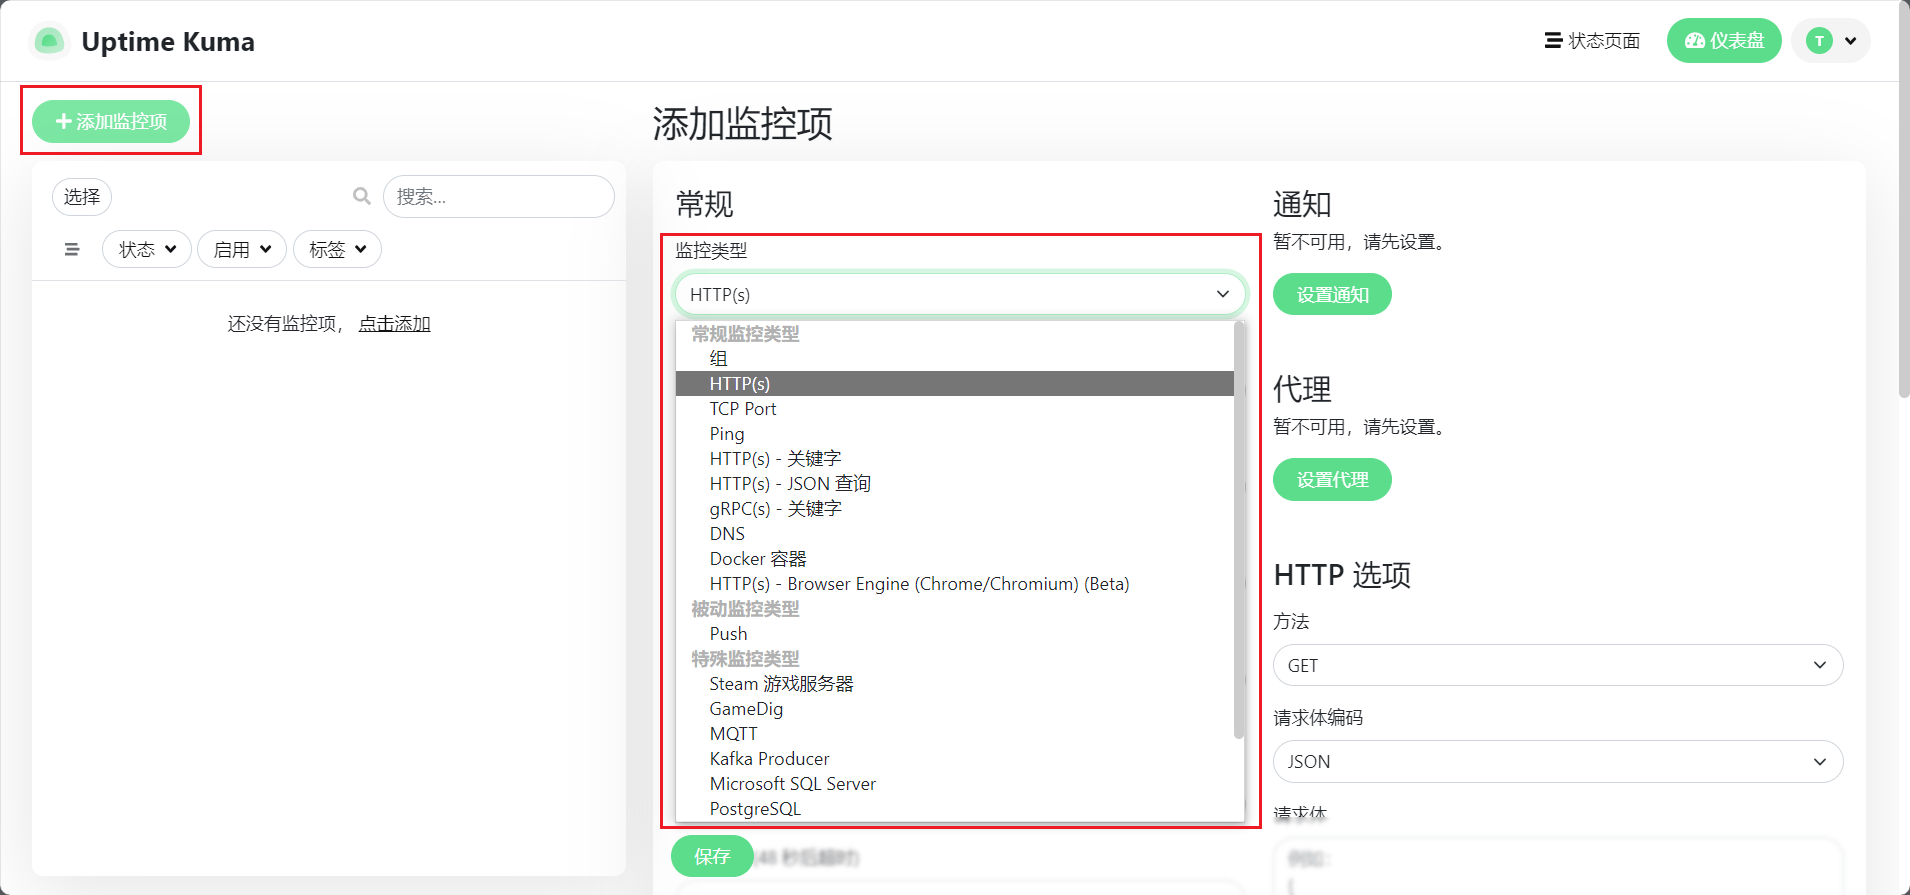The width and height of the screenshot is (1910, 895).
Task: Click the search magnifier icon
Action: pyautogui.click(x=362, y=196)
